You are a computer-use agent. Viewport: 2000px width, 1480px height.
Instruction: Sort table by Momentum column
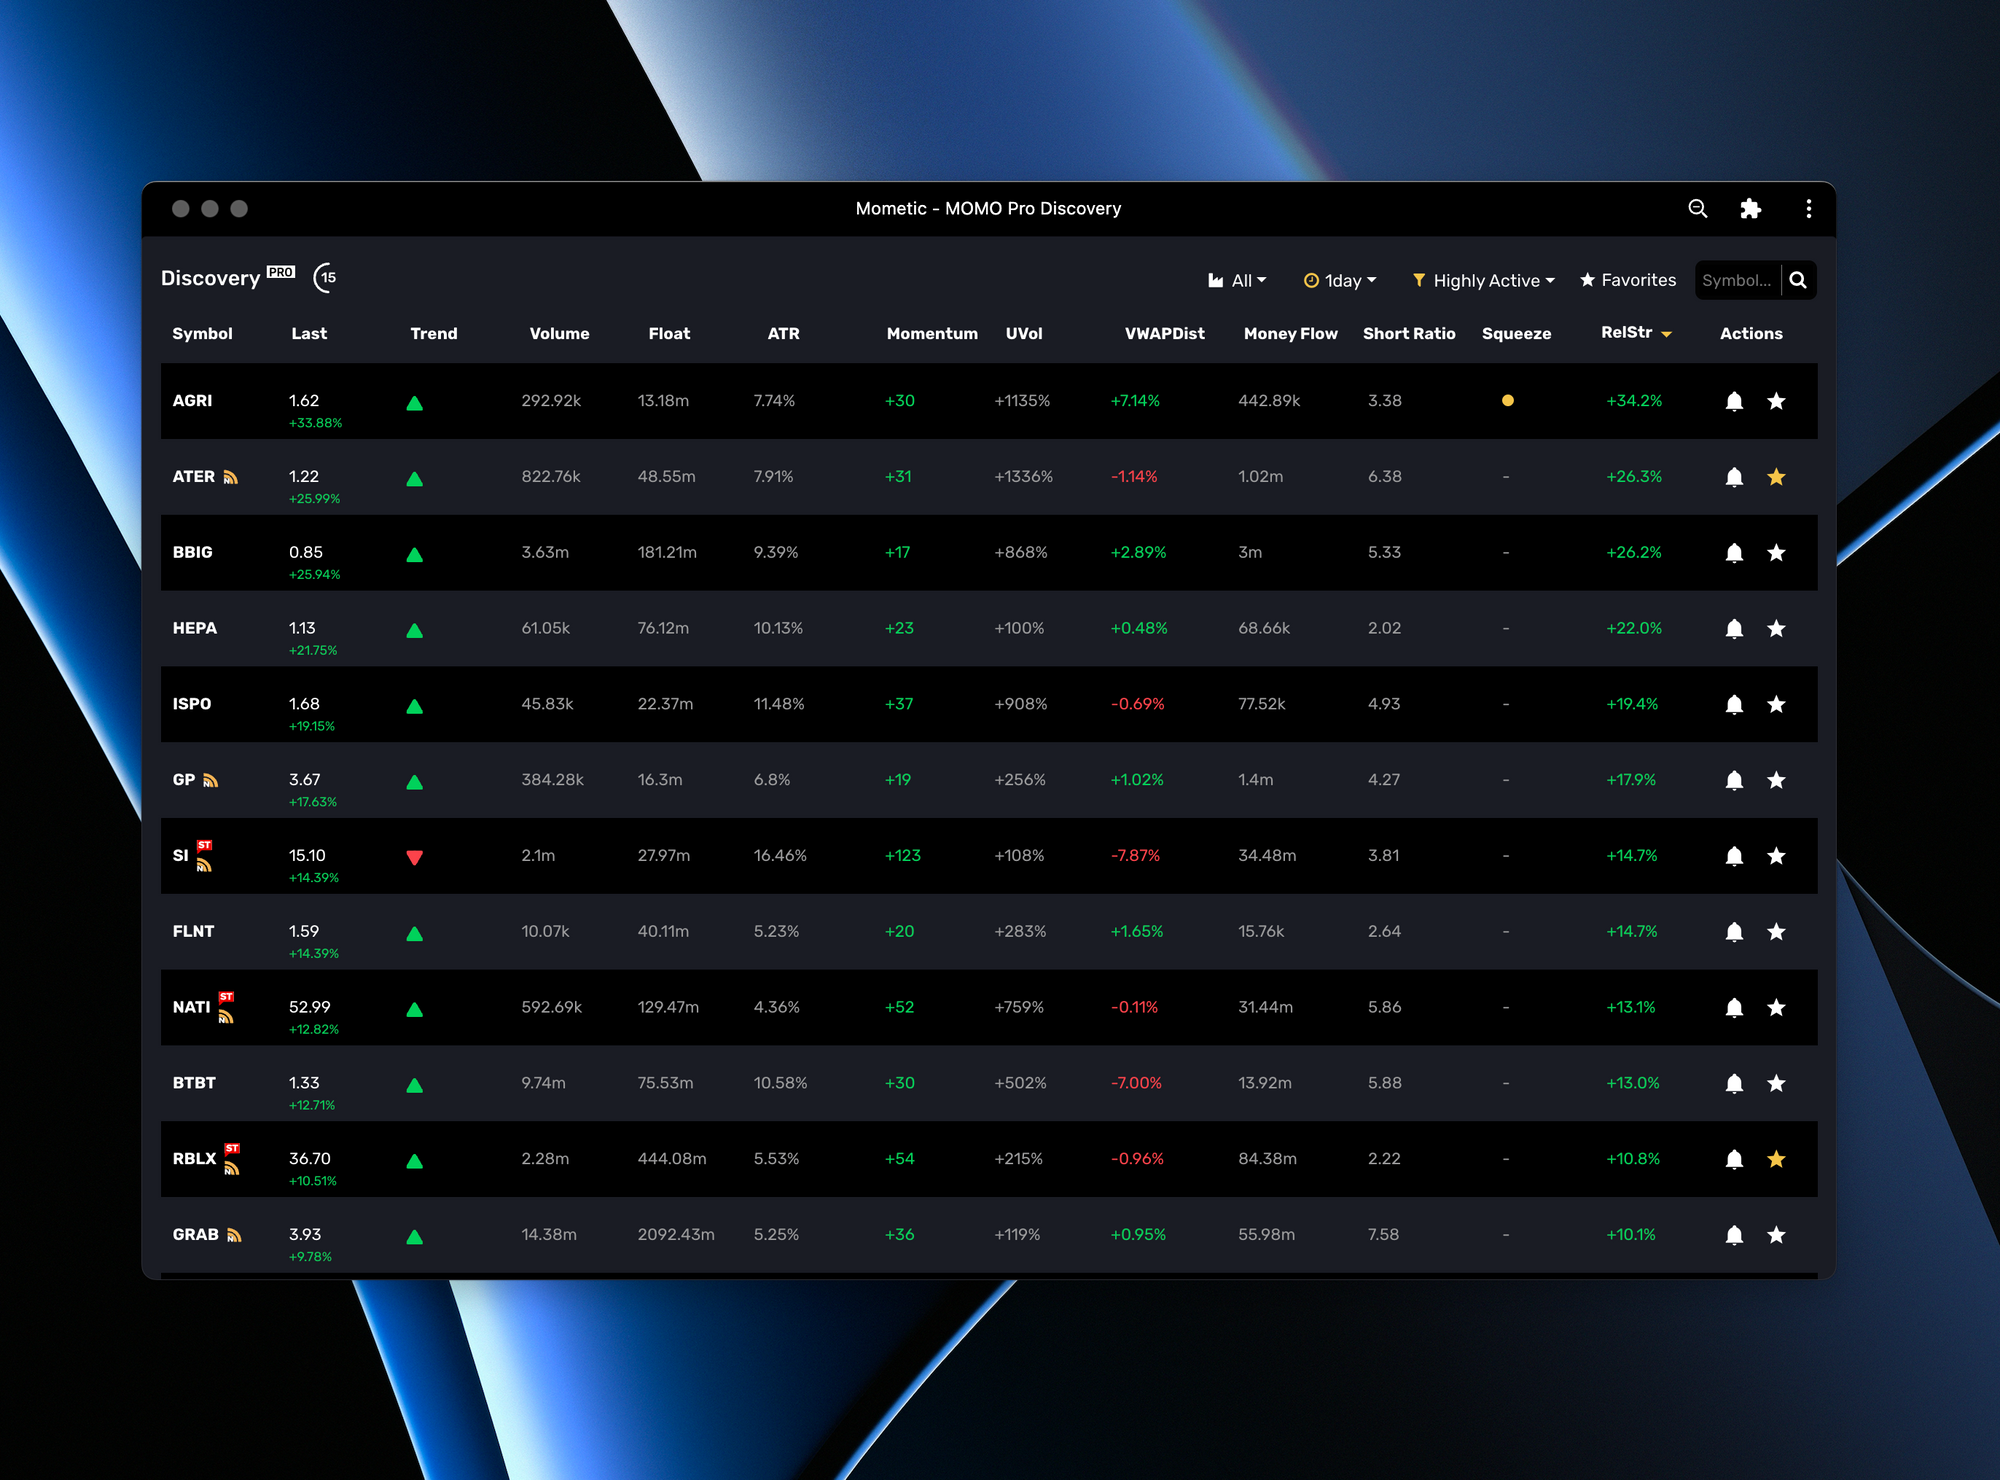coord(931,333)
